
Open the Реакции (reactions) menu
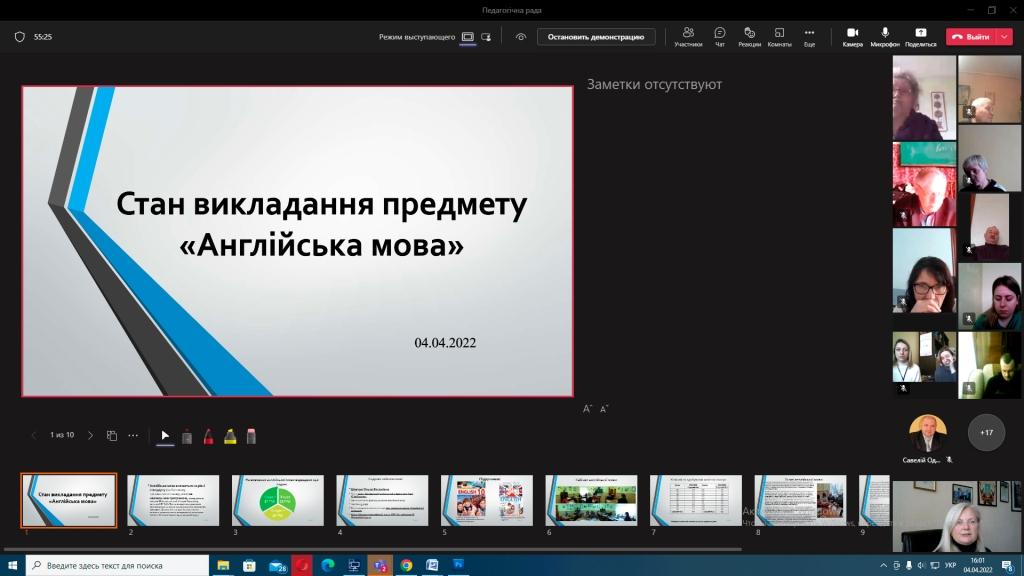point(749,36)
